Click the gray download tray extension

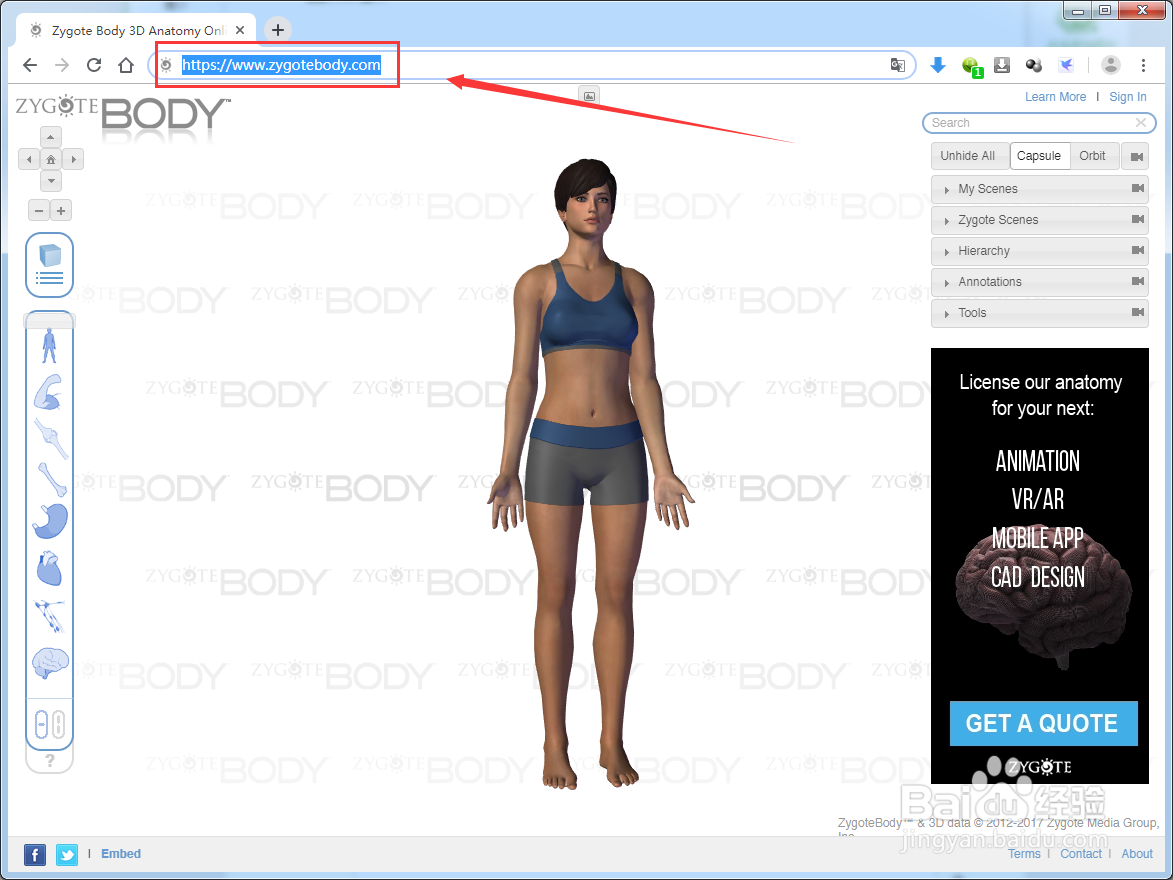1002,65
